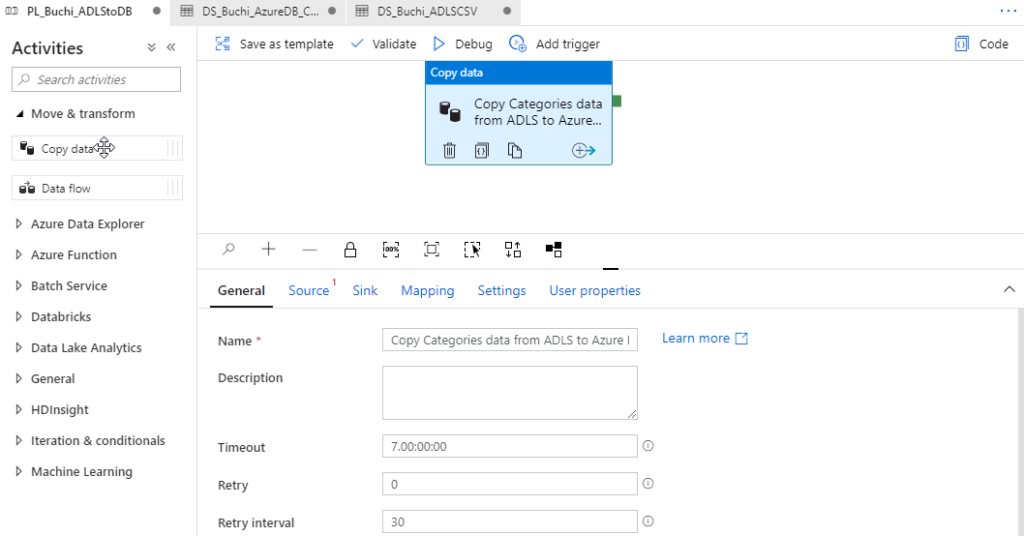Click the add output arrow icon on activity
1024x536 pixels.
[x=584, y=150]
